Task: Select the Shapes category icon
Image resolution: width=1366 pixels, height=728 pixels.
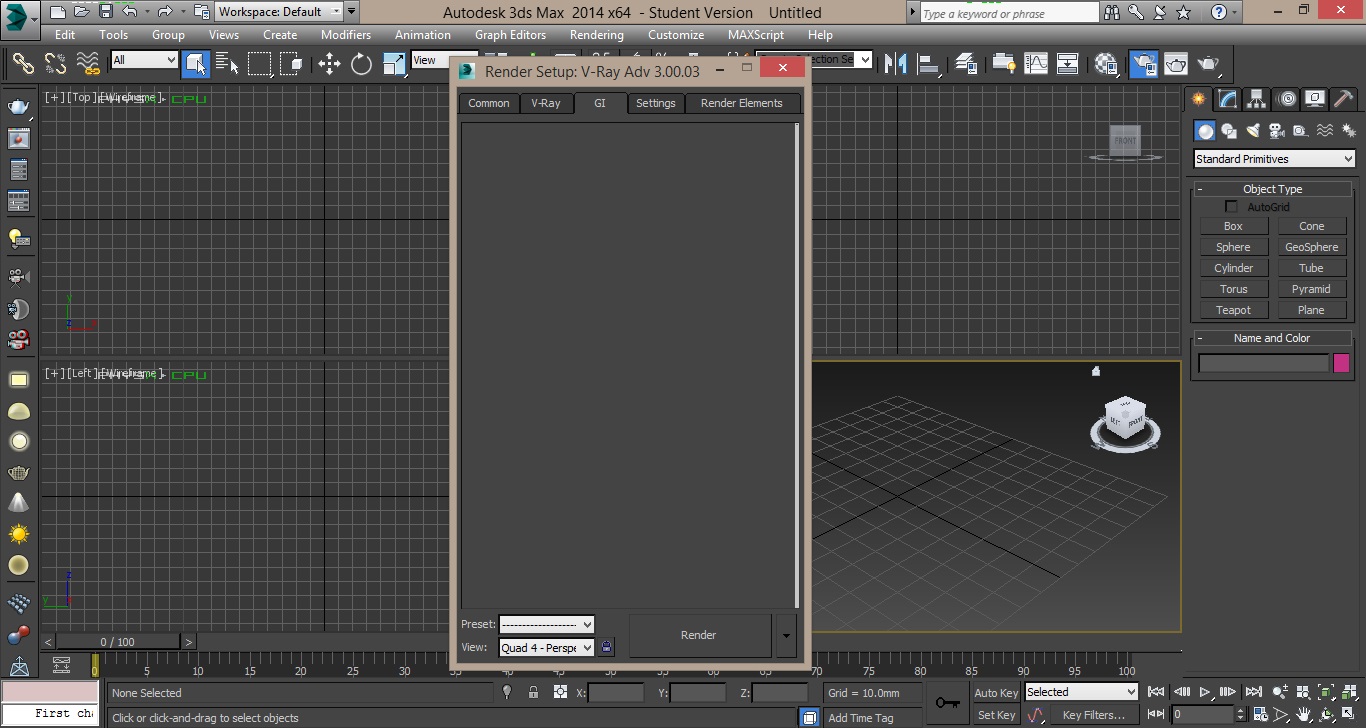Action: pyautogui.click(x=1229, y=131)
